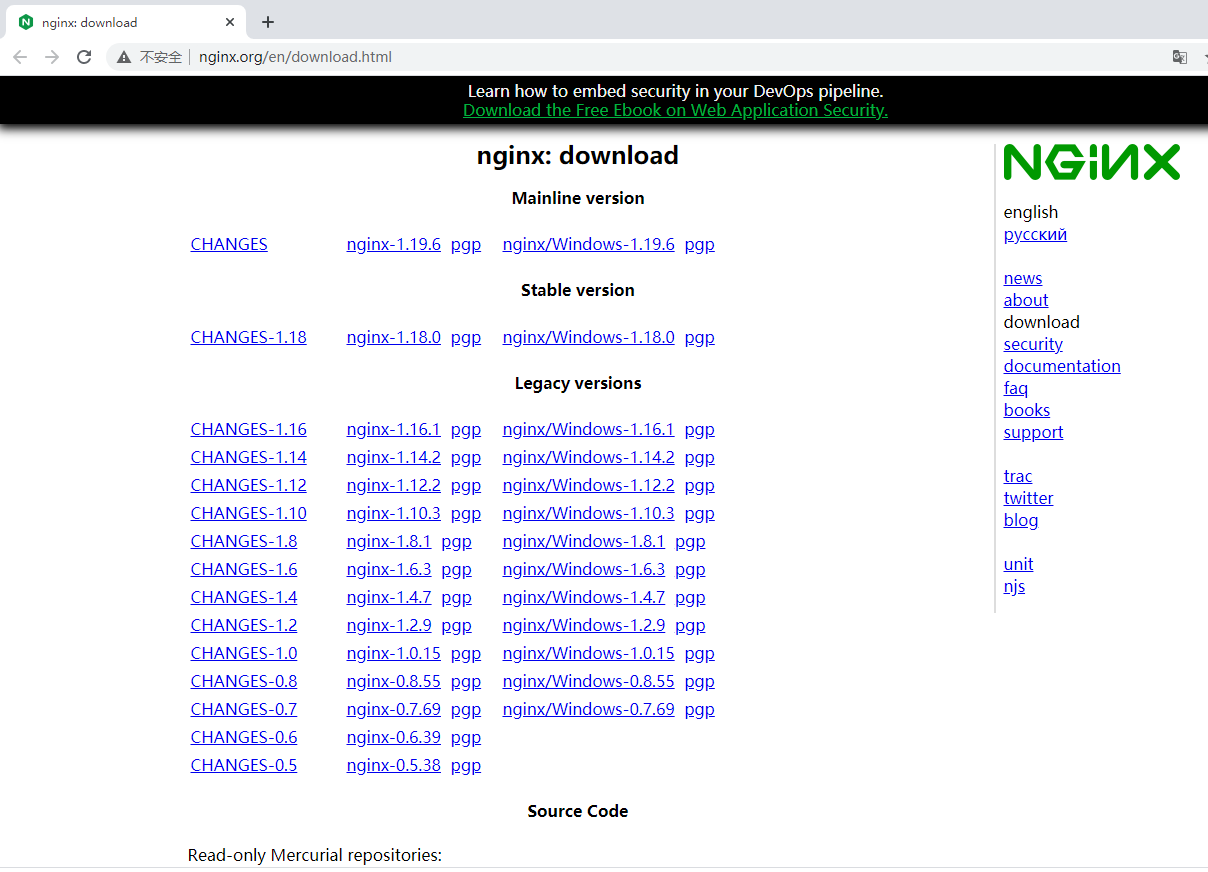The width and height of the screenshot is (1208, 872).
Task: Click the browser back arrow
Action: point(20,57)
